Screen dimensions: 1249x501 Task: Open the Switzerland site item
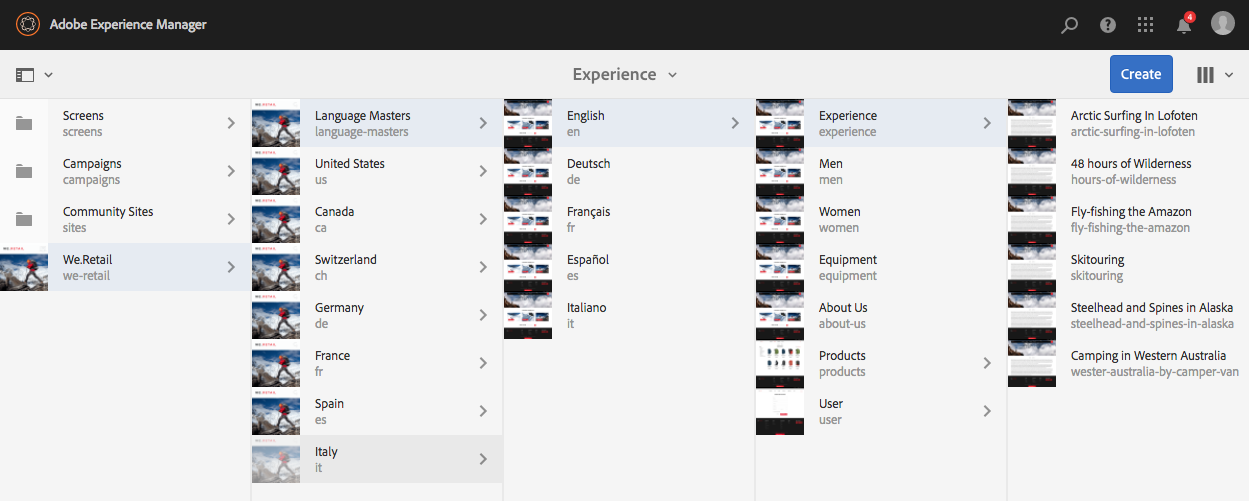point(346,267)
